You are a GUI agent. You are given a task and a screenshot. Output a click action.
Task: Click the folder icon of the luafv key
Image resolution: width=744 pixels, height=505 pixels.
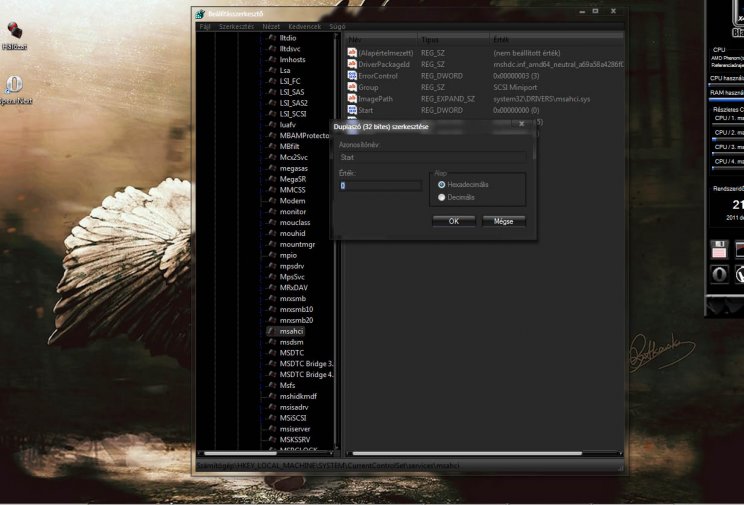pos(272,124)
